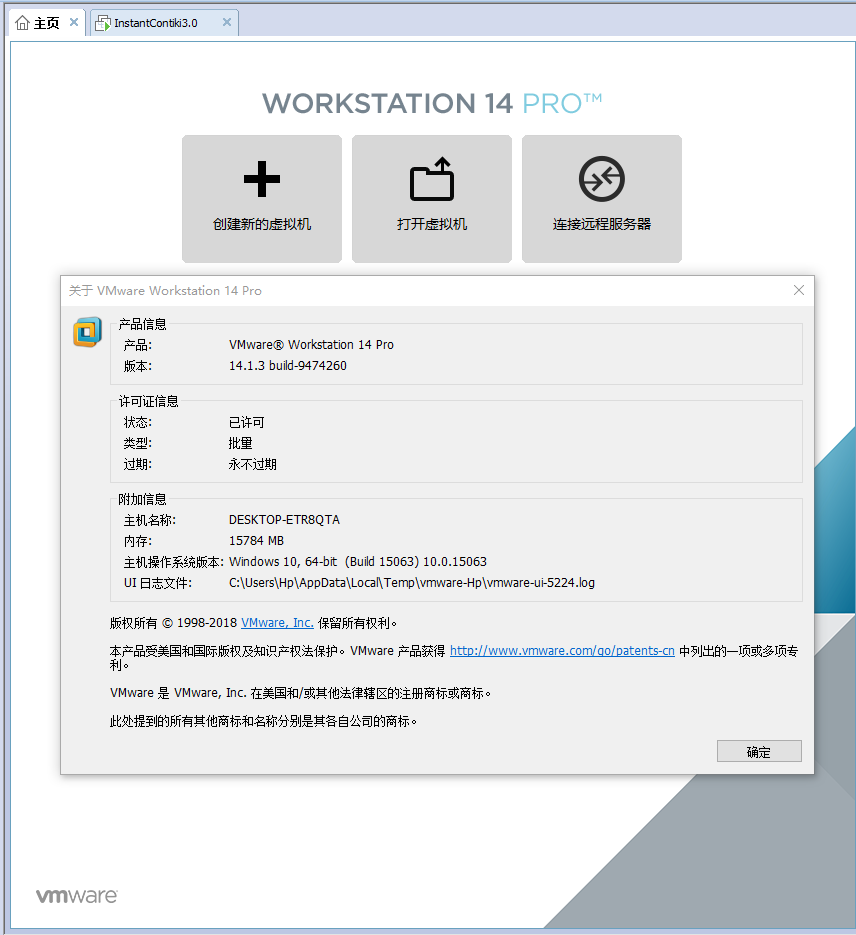Close the 关于 VMware Workstation dialog
Screen dimensions: 856x935
point(799,290)
